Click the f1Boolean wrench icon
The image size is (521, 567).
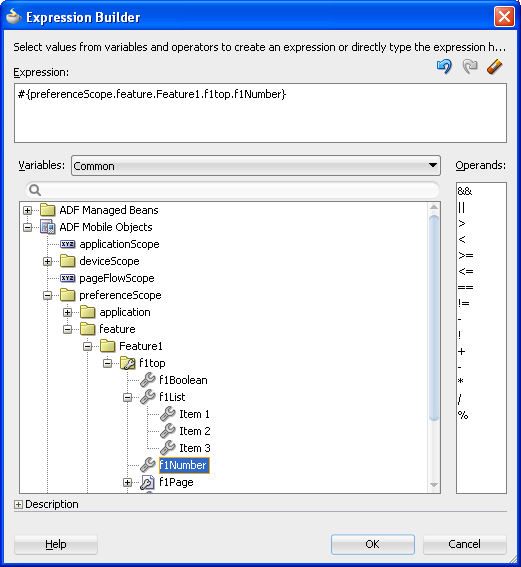(x=148, y=380)
